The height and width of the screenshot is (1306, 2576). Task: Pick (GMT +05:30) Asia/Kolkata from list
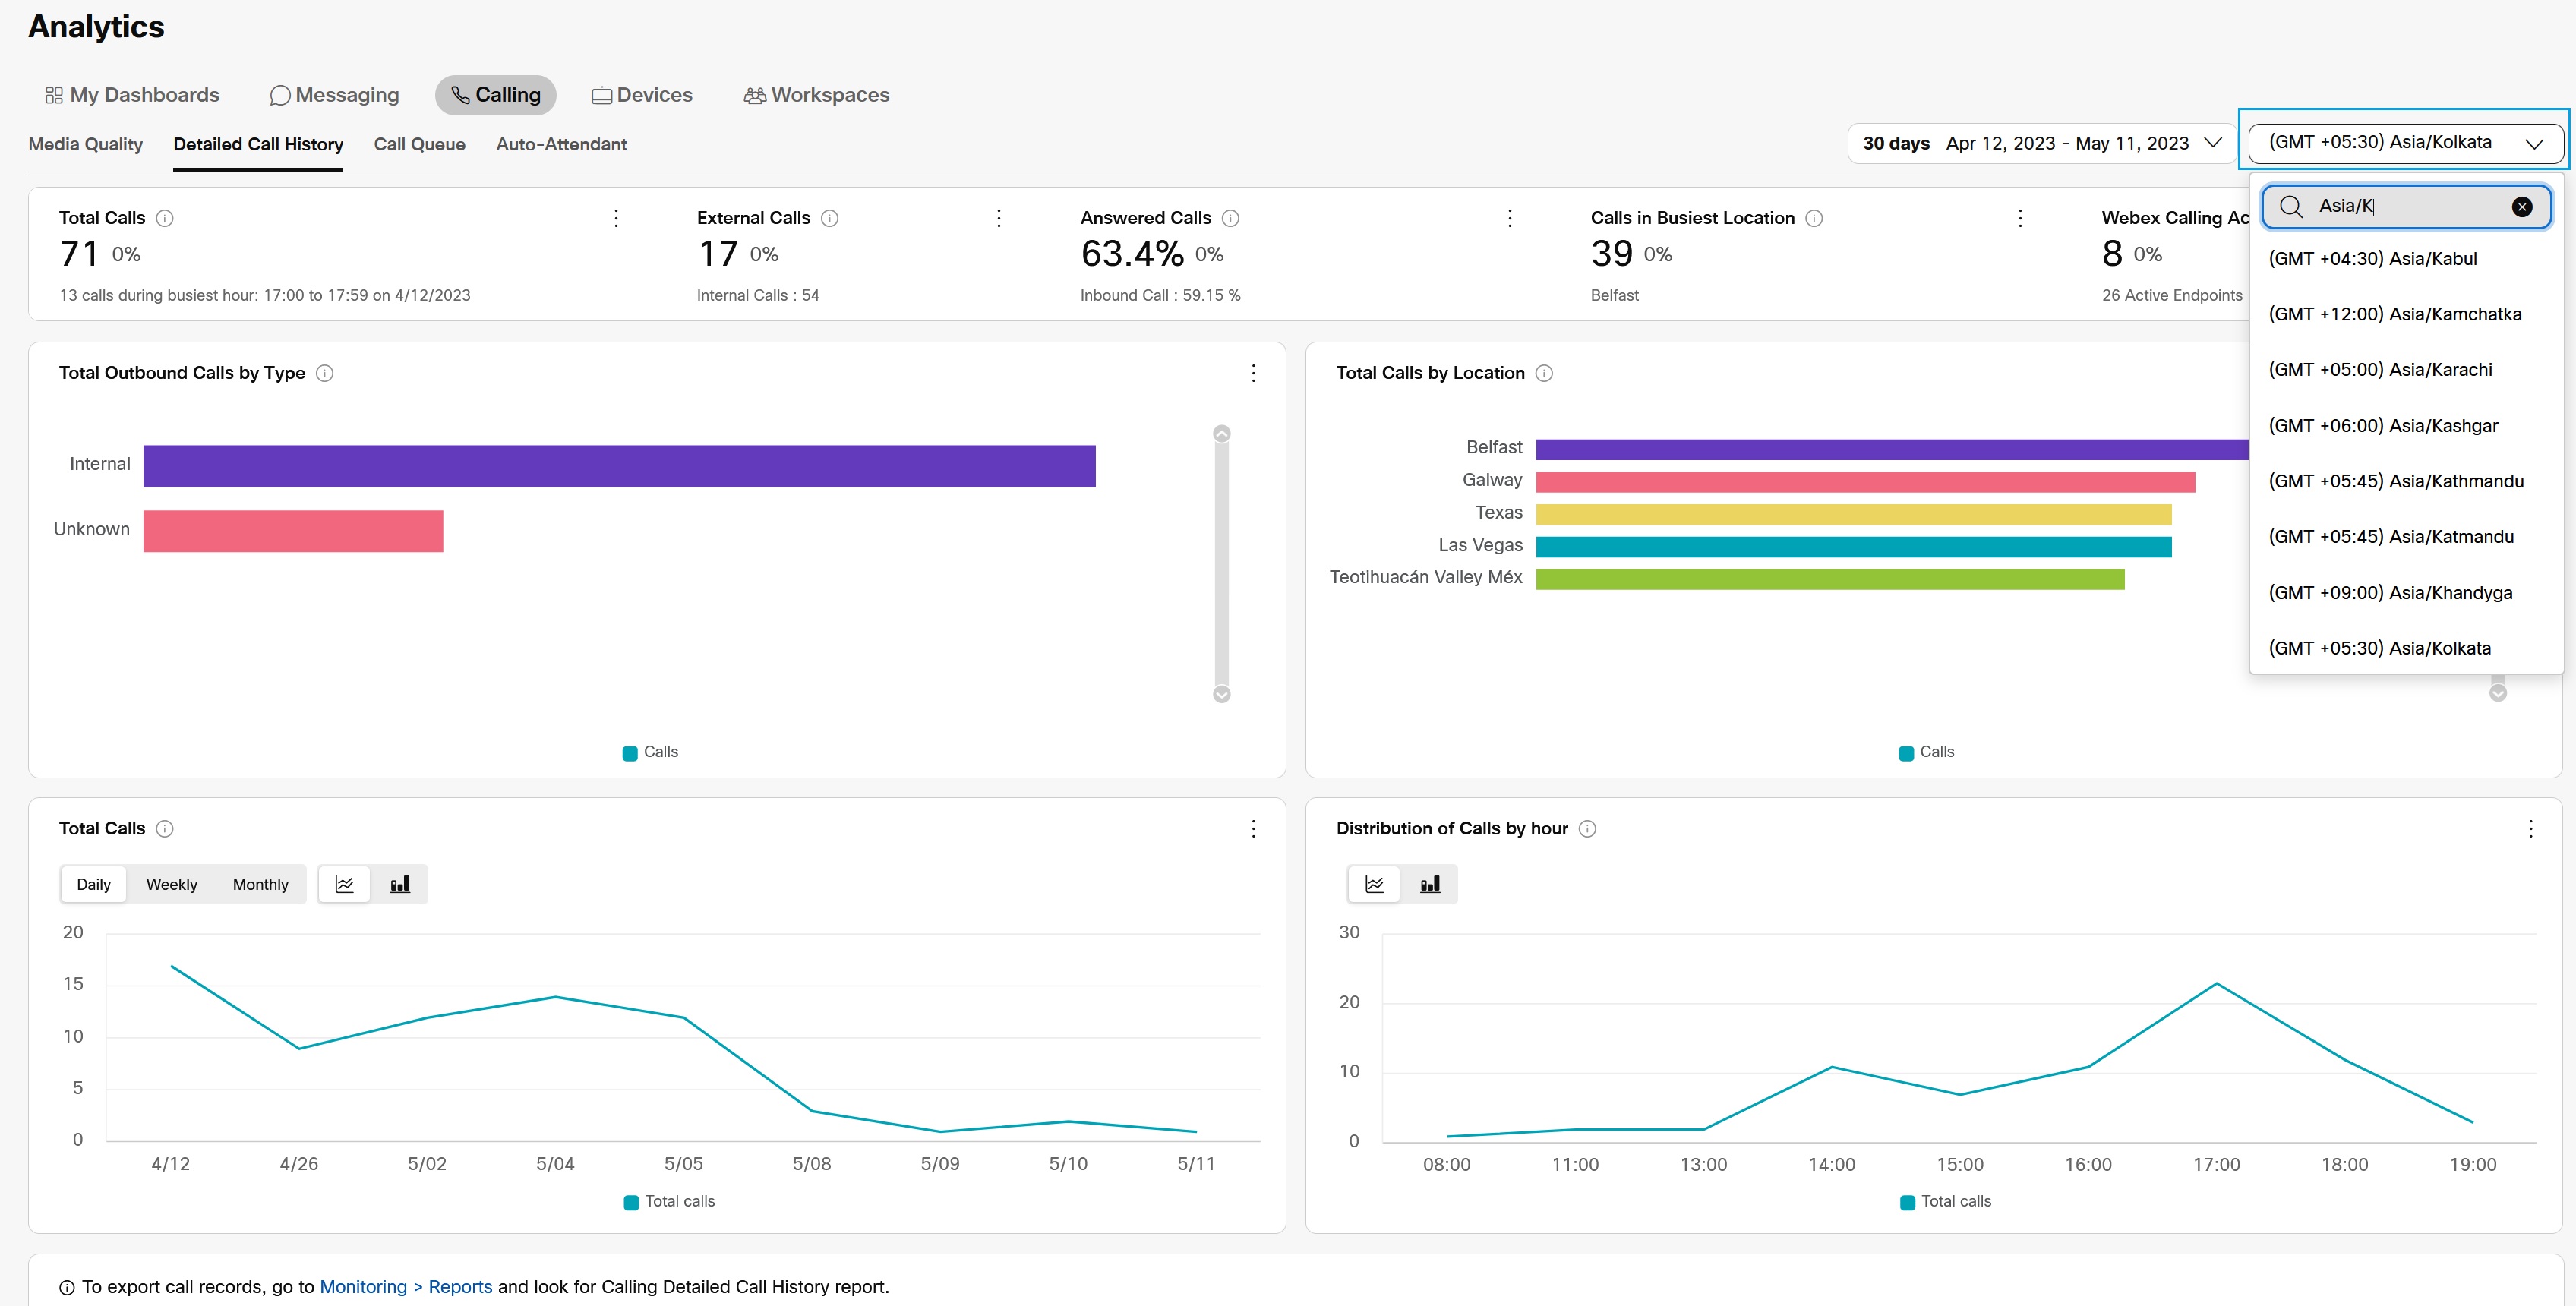pos(2406,648)
